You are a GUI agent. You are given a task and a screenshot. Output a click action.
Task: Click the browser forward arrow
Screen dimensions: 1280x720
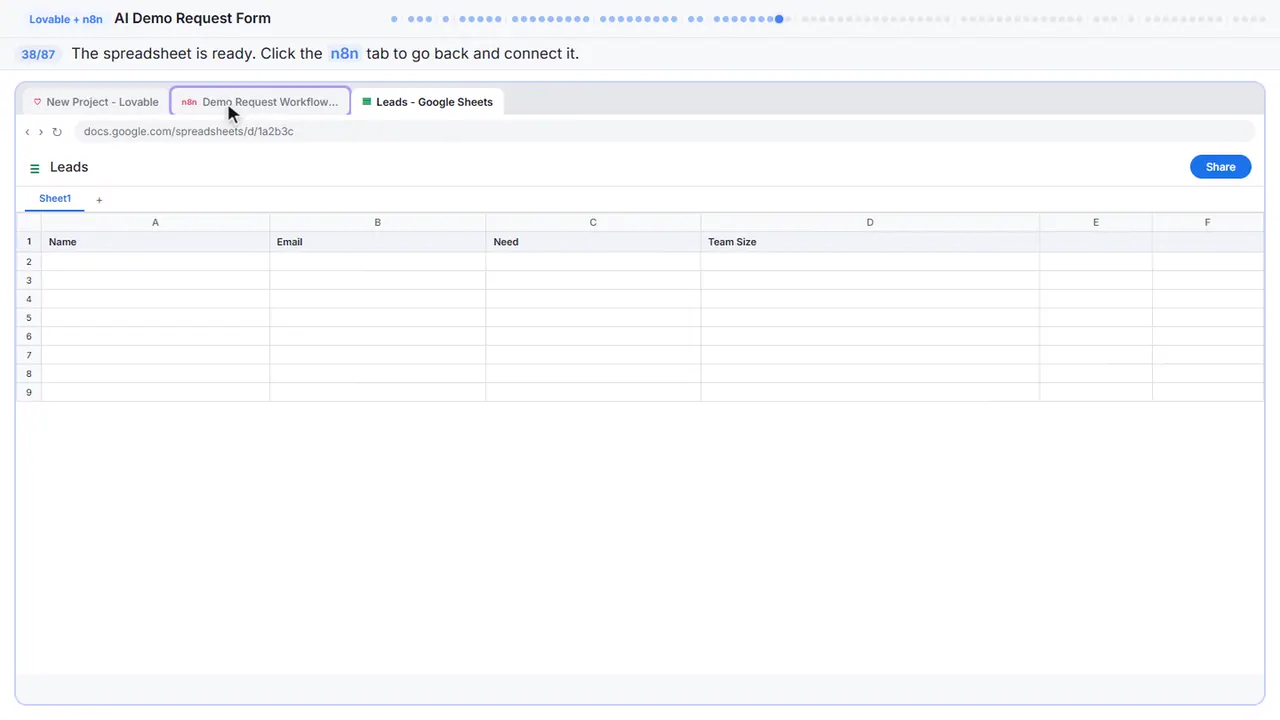pyautogui.click(x=41, y=131)
